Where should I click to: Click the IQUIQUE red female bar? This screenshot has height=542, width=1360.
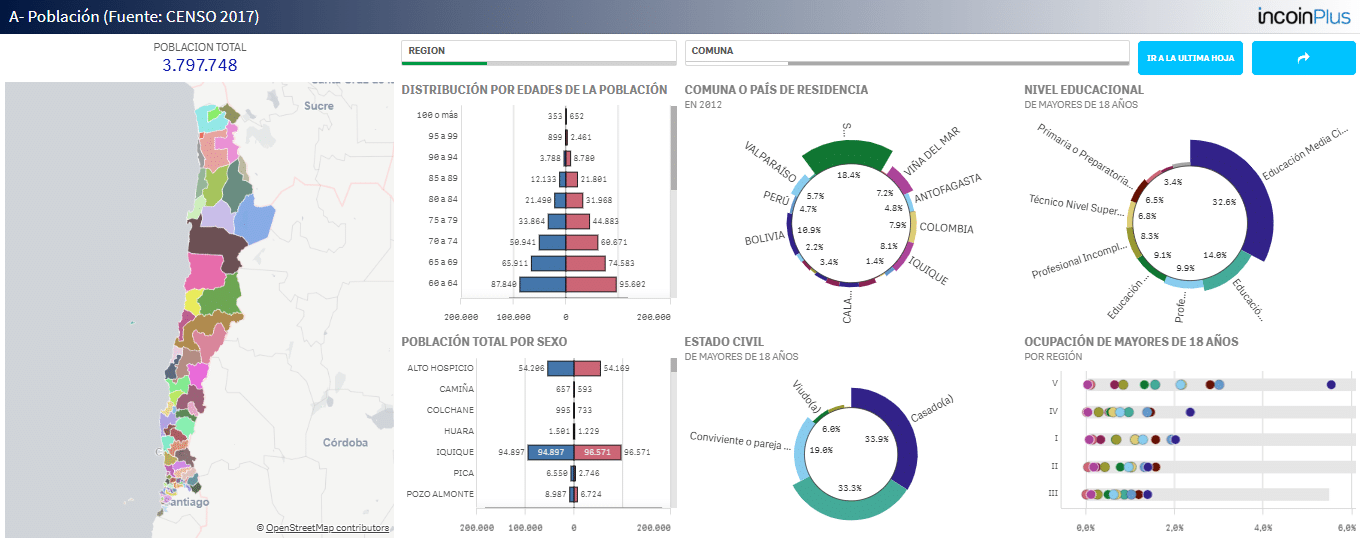[x=598, y=452]
